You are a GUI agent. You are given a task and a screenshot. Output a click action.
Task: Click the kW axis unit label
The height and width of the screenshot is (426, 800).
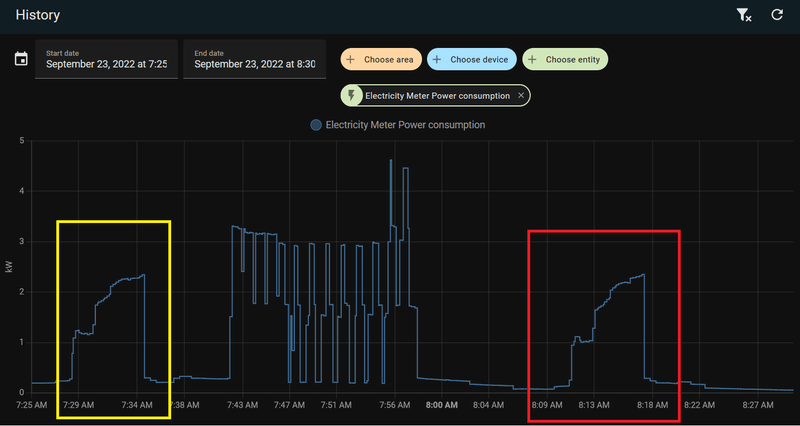pyautogui.click(x=9, y=267)
